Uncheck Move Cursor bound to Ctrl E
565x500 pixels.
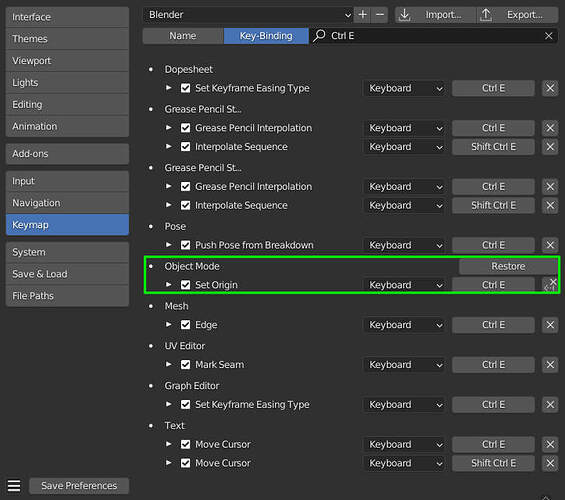pyautogui.click(x=186, y=445)
